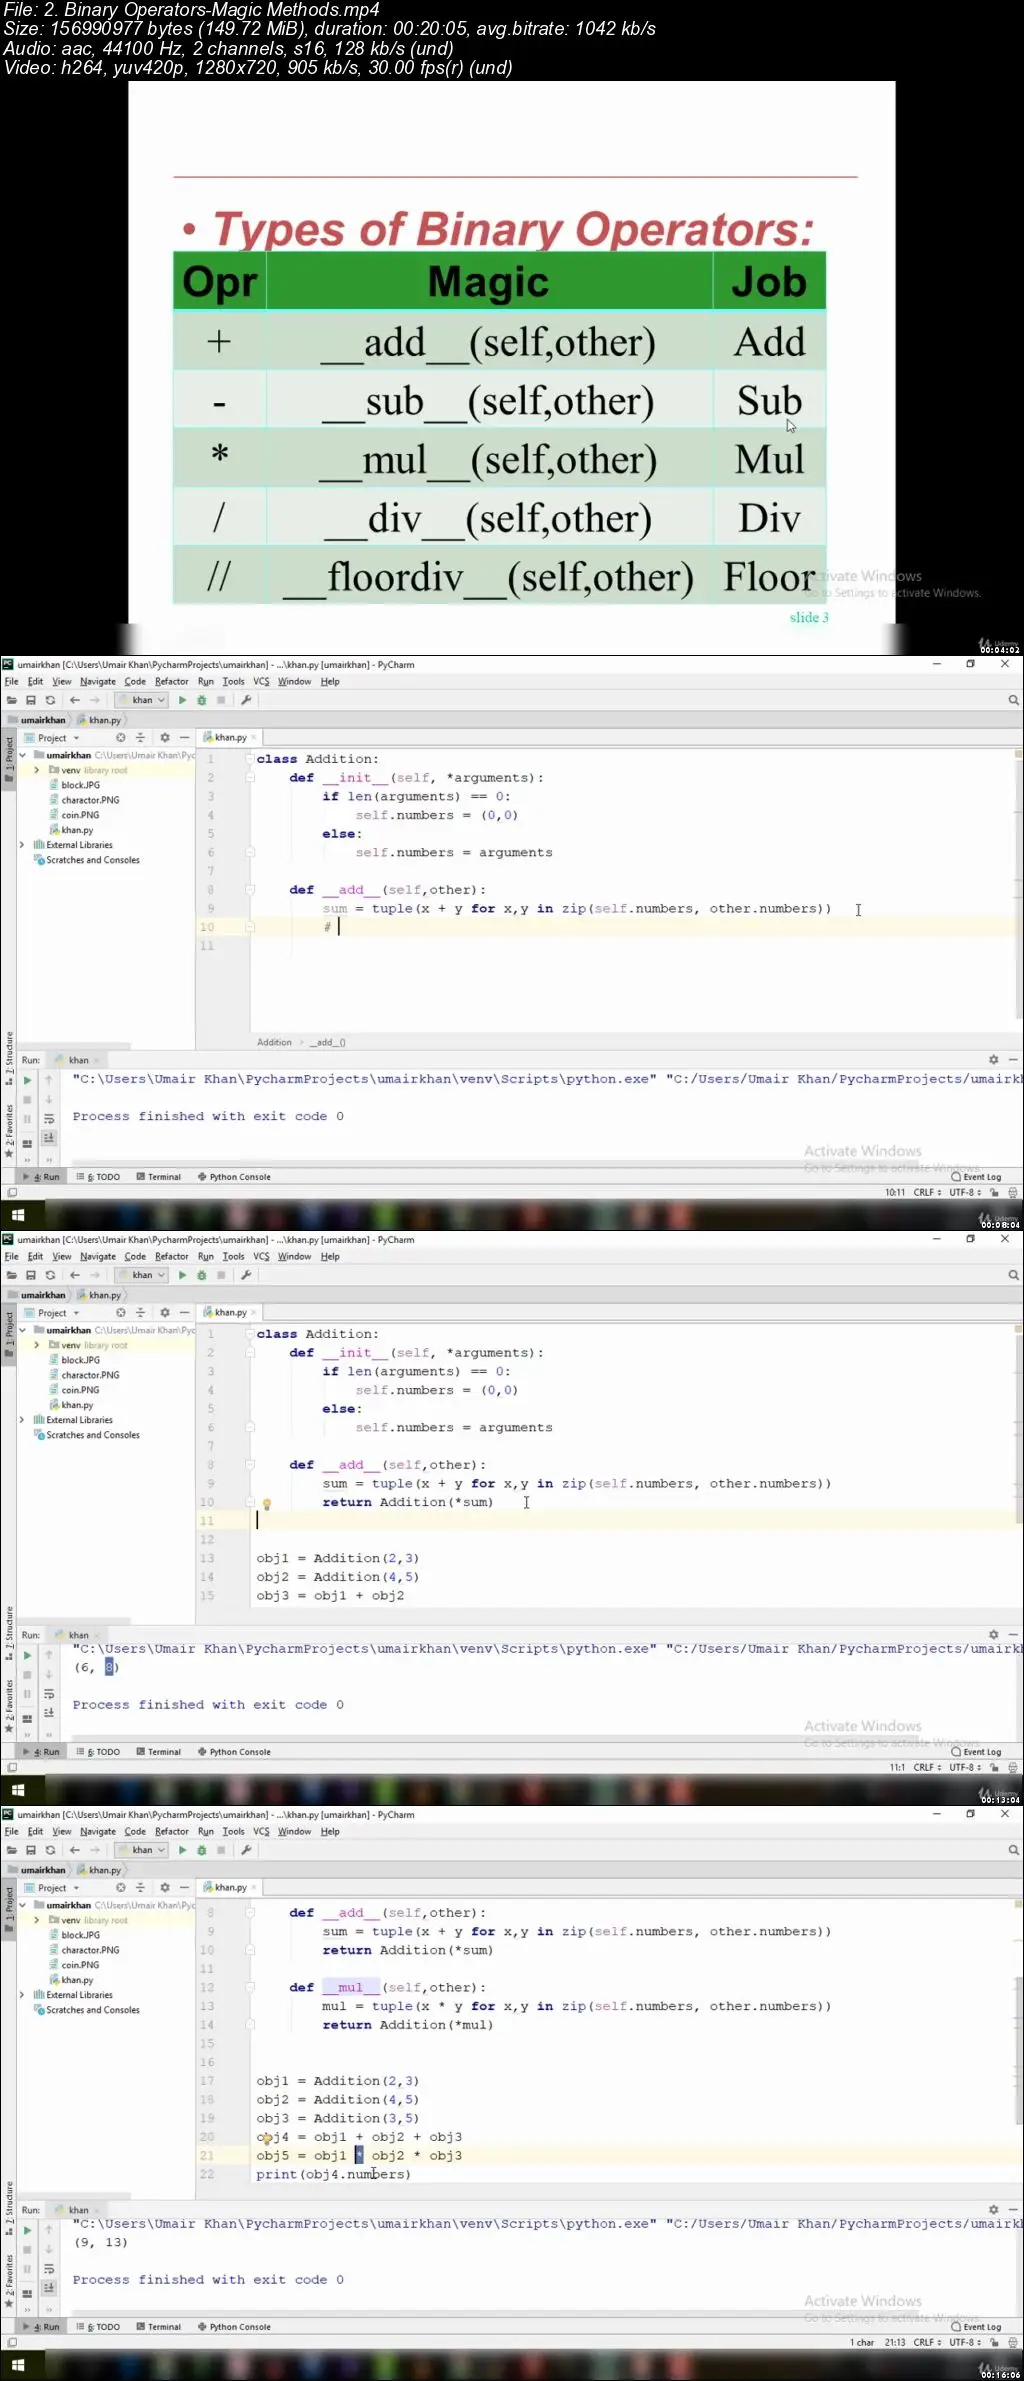Hide Project panel via minus icon, 00:13:04 frame
This screenshot has height=2381, width=1024.
pyautogui.click(x=184, y=1313)
